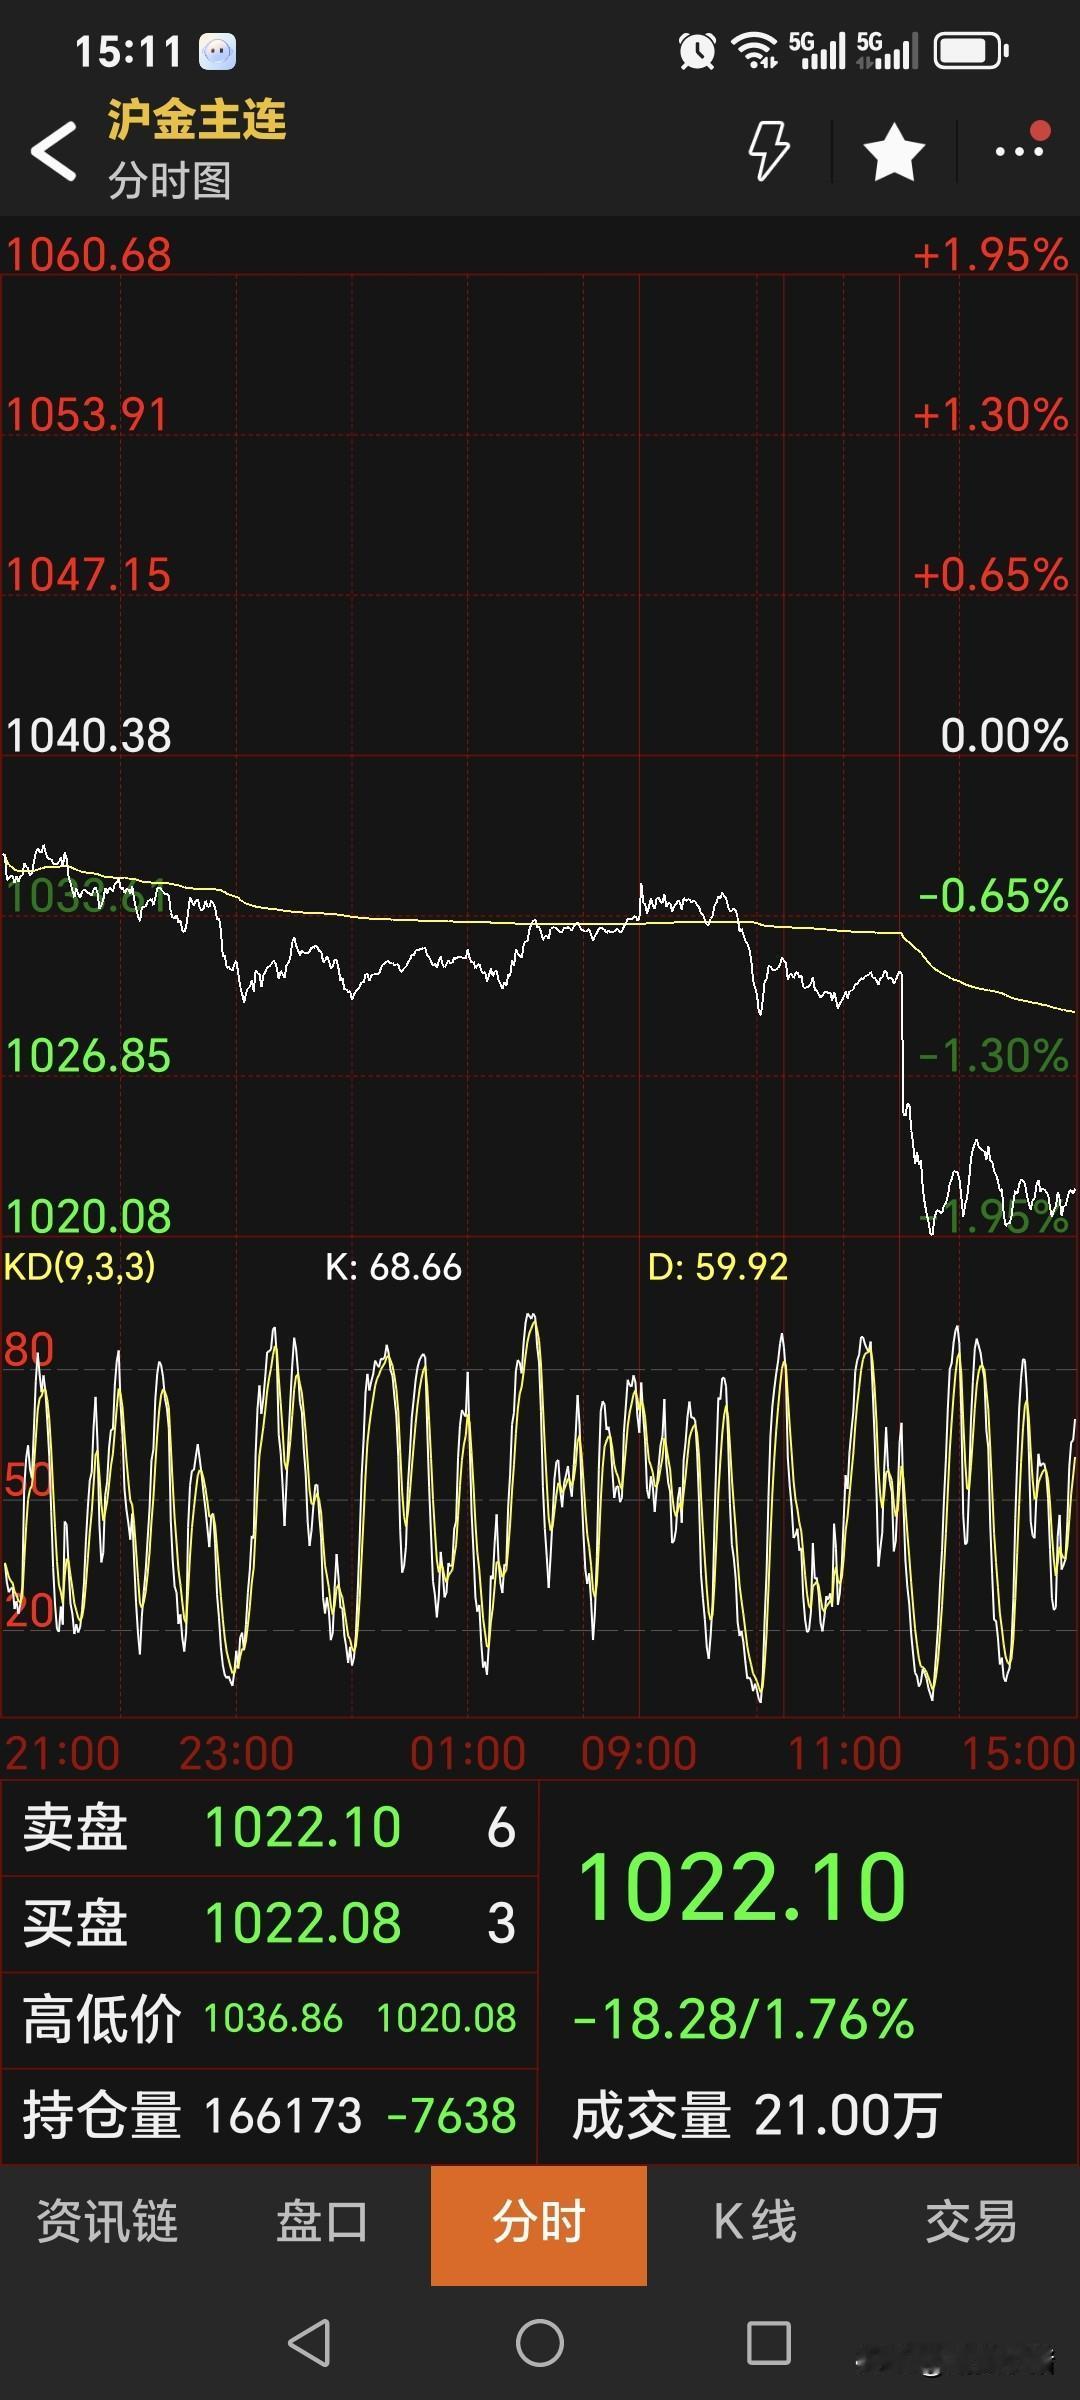Tap the change -18.28/1.76% text
This screenshot has width=1080, height=2400.
[743, 2018]
